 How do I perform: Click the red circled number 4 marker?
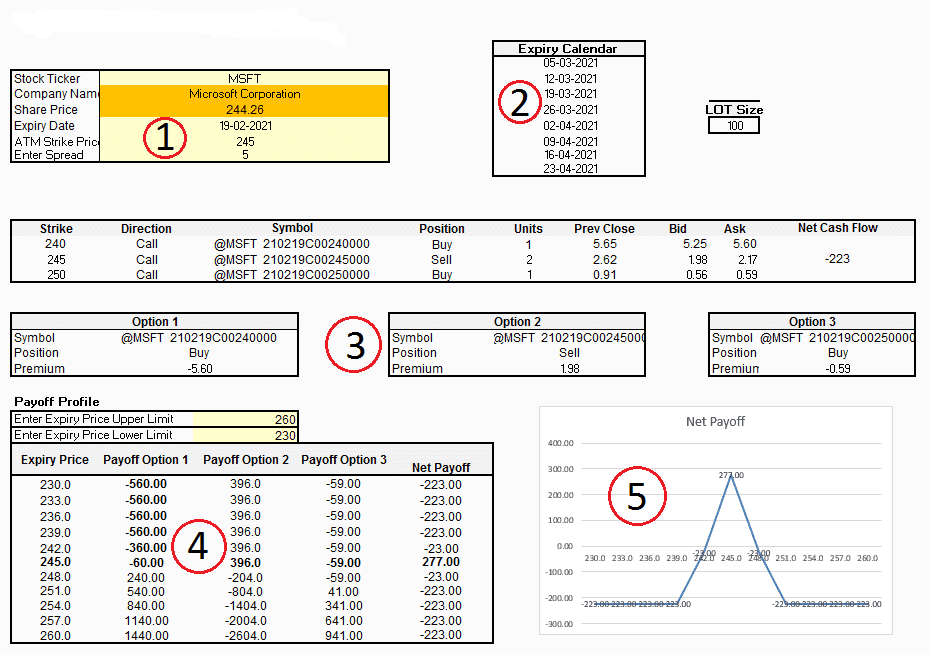click(x=198, y=546)
